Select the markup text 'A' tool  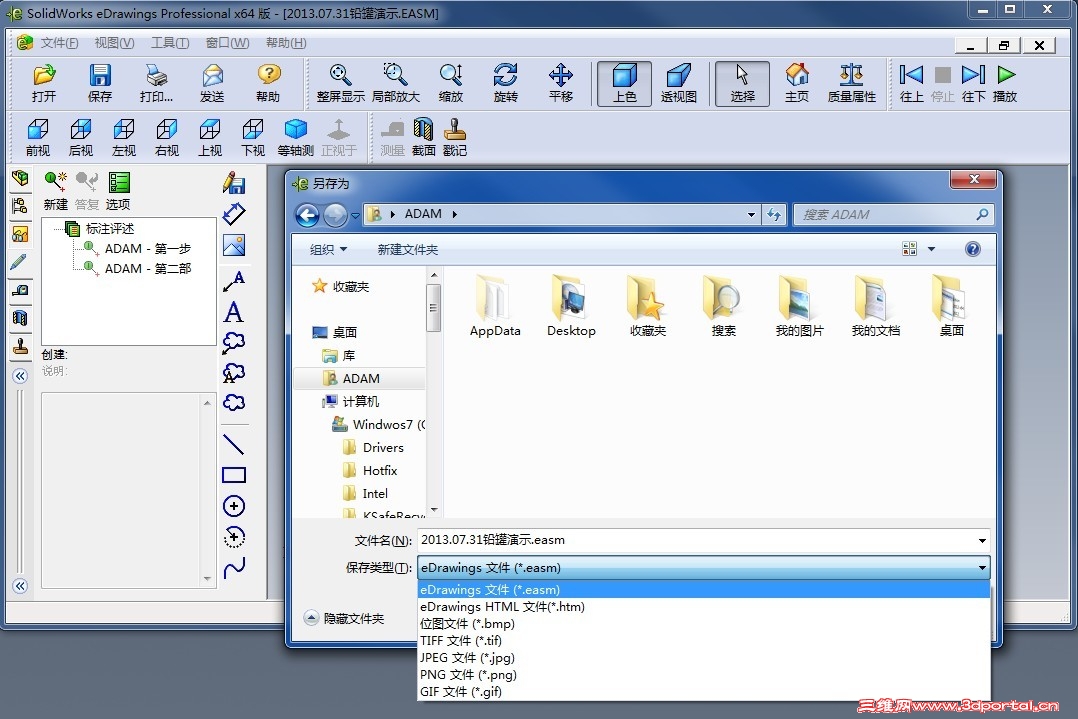pyautogui.click(x=234, y=312)
